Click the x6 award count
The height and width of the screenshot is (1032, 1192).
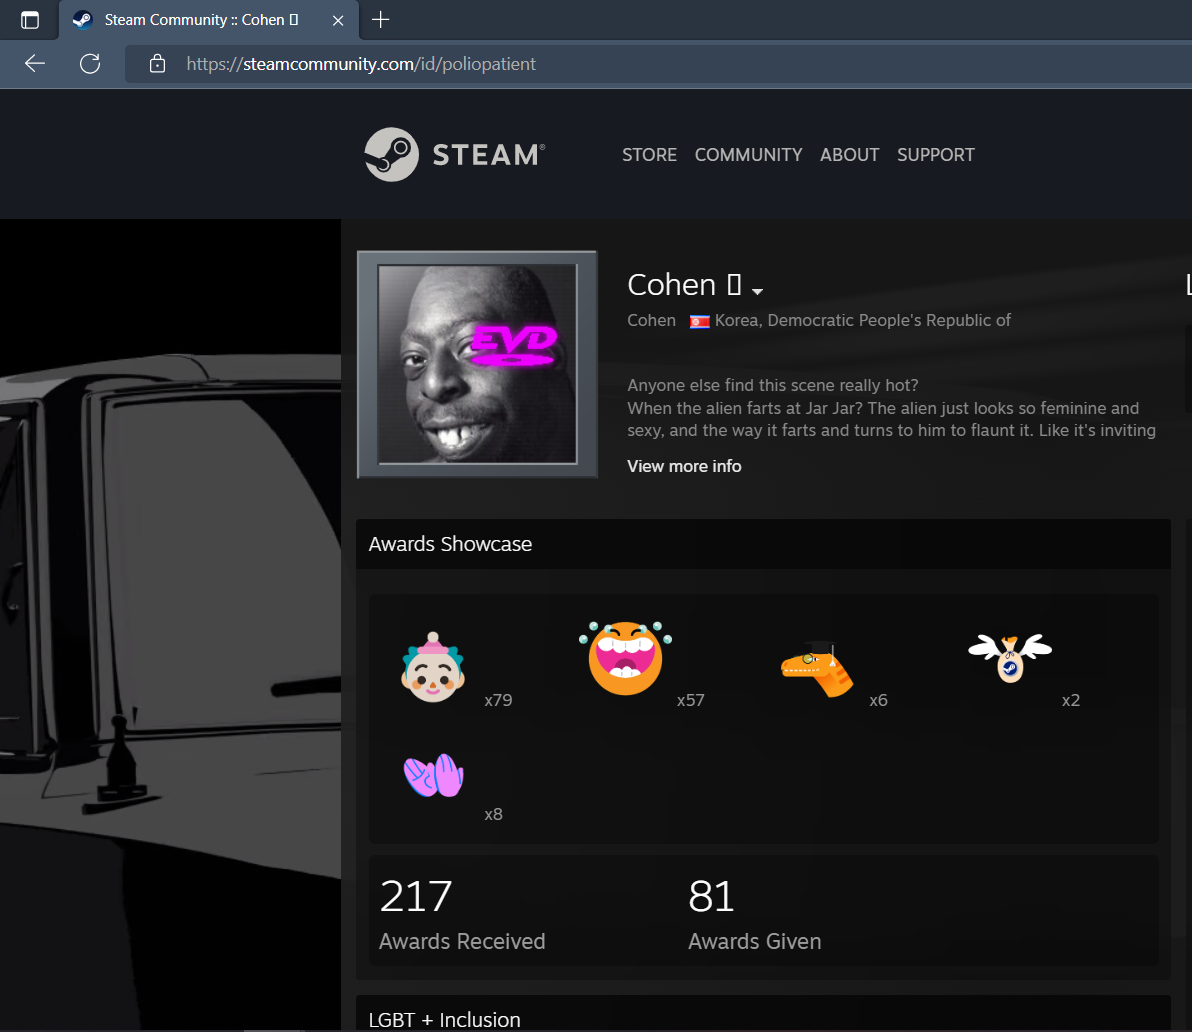pos(878,700)
